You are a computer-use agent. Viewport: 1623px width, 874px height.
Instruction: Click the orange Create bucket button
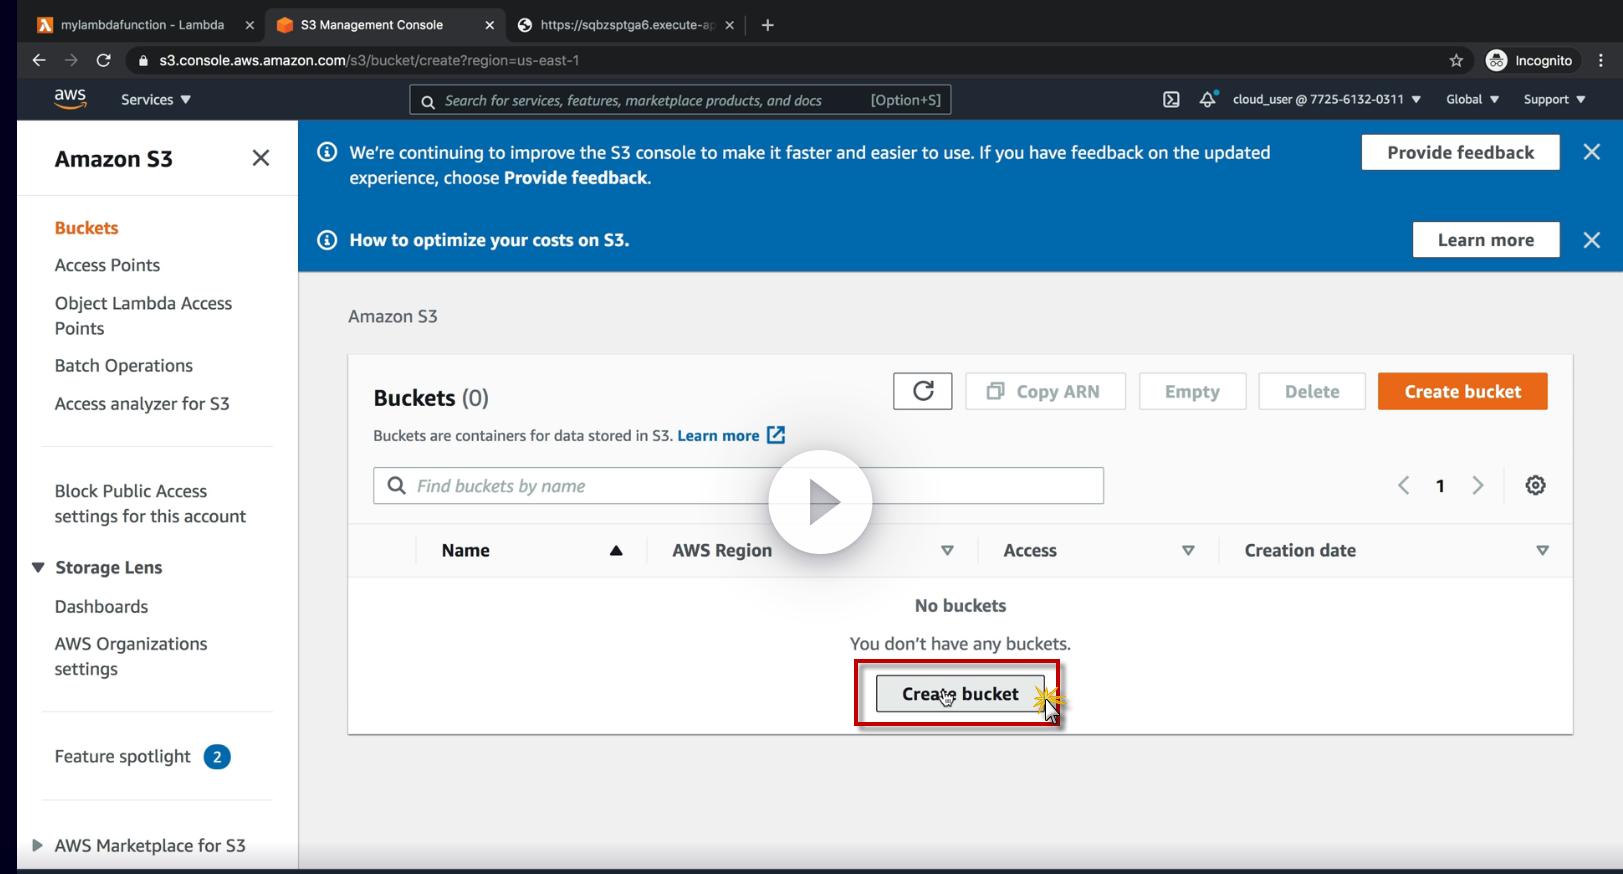[x=1462, y=391]
